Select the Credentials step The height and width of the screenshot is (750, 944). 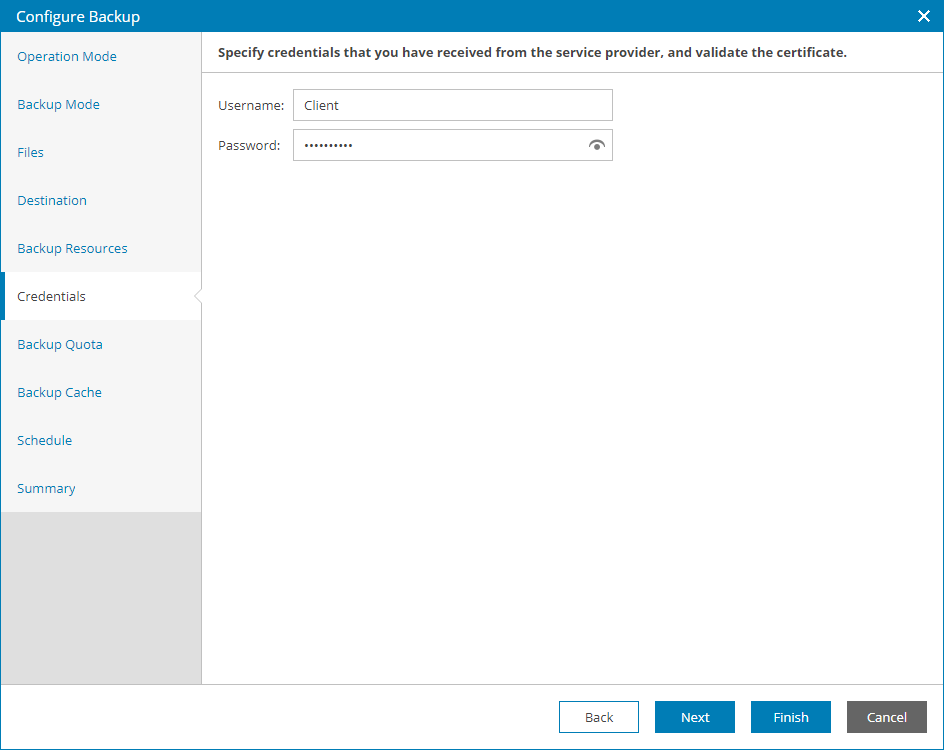pyautogui.click(x=52, y=297)
